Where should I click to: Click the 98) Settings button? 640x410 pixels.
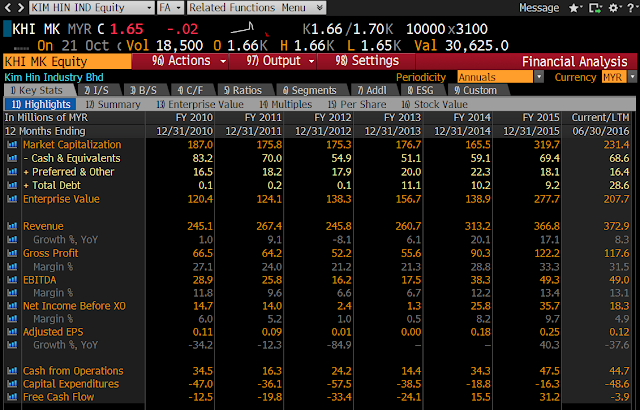pyautogui.click(x=366, y=61)
